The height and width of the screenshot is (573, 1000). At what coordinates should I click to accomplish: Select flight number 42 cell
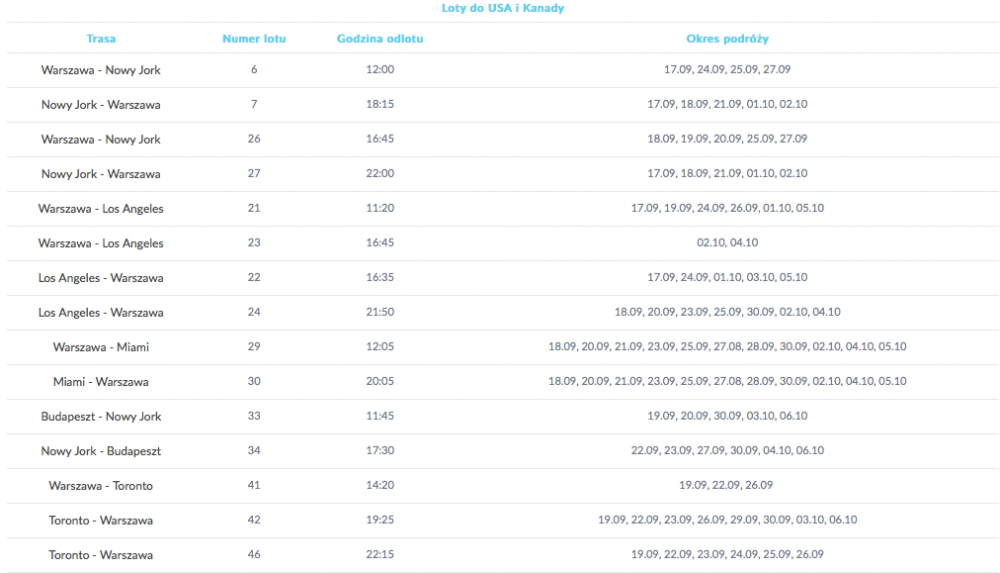click(254, 519)
